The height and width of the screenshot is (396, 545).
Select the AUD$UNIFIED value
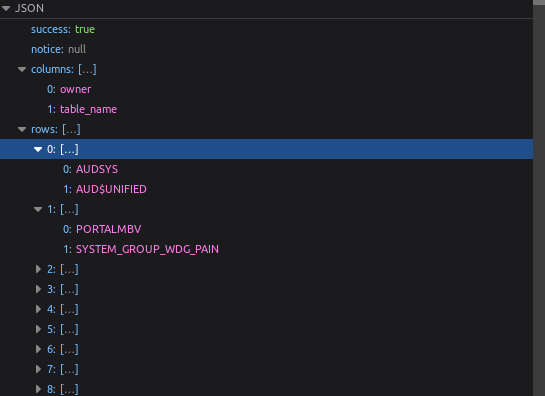(111, 189)
